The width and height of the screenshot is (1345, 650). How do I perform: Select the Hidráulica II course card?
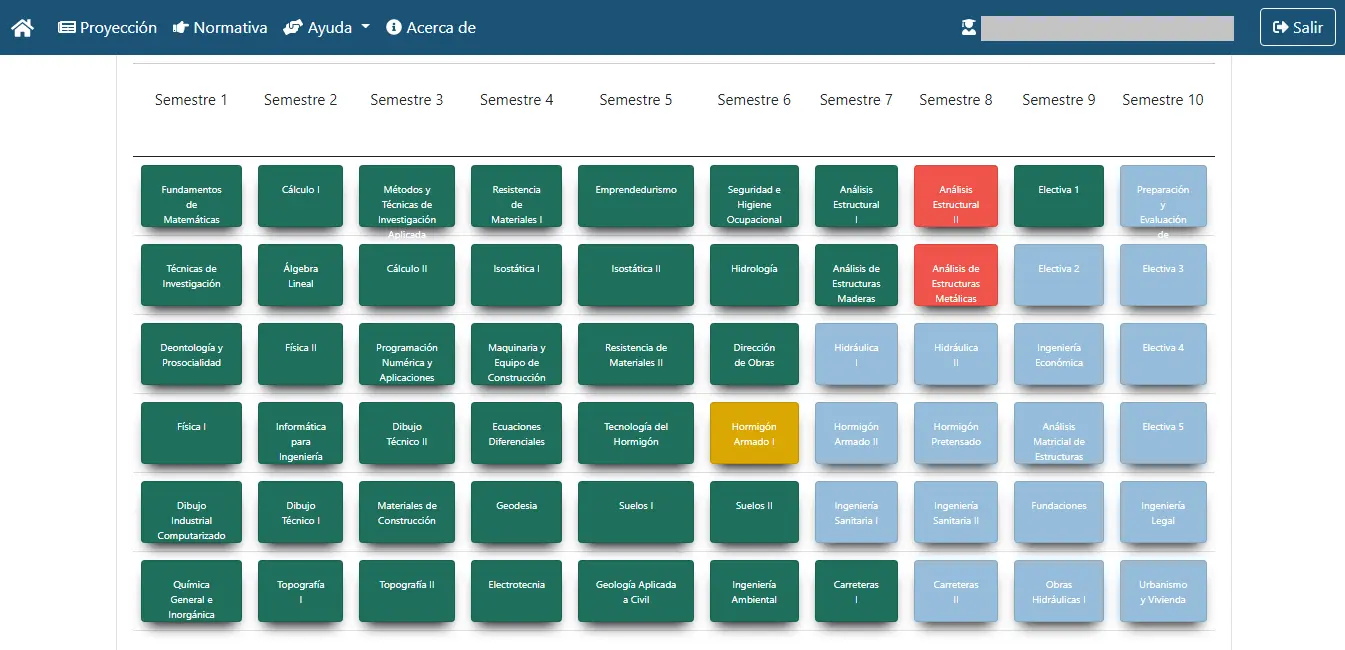(x=956, y=354)
